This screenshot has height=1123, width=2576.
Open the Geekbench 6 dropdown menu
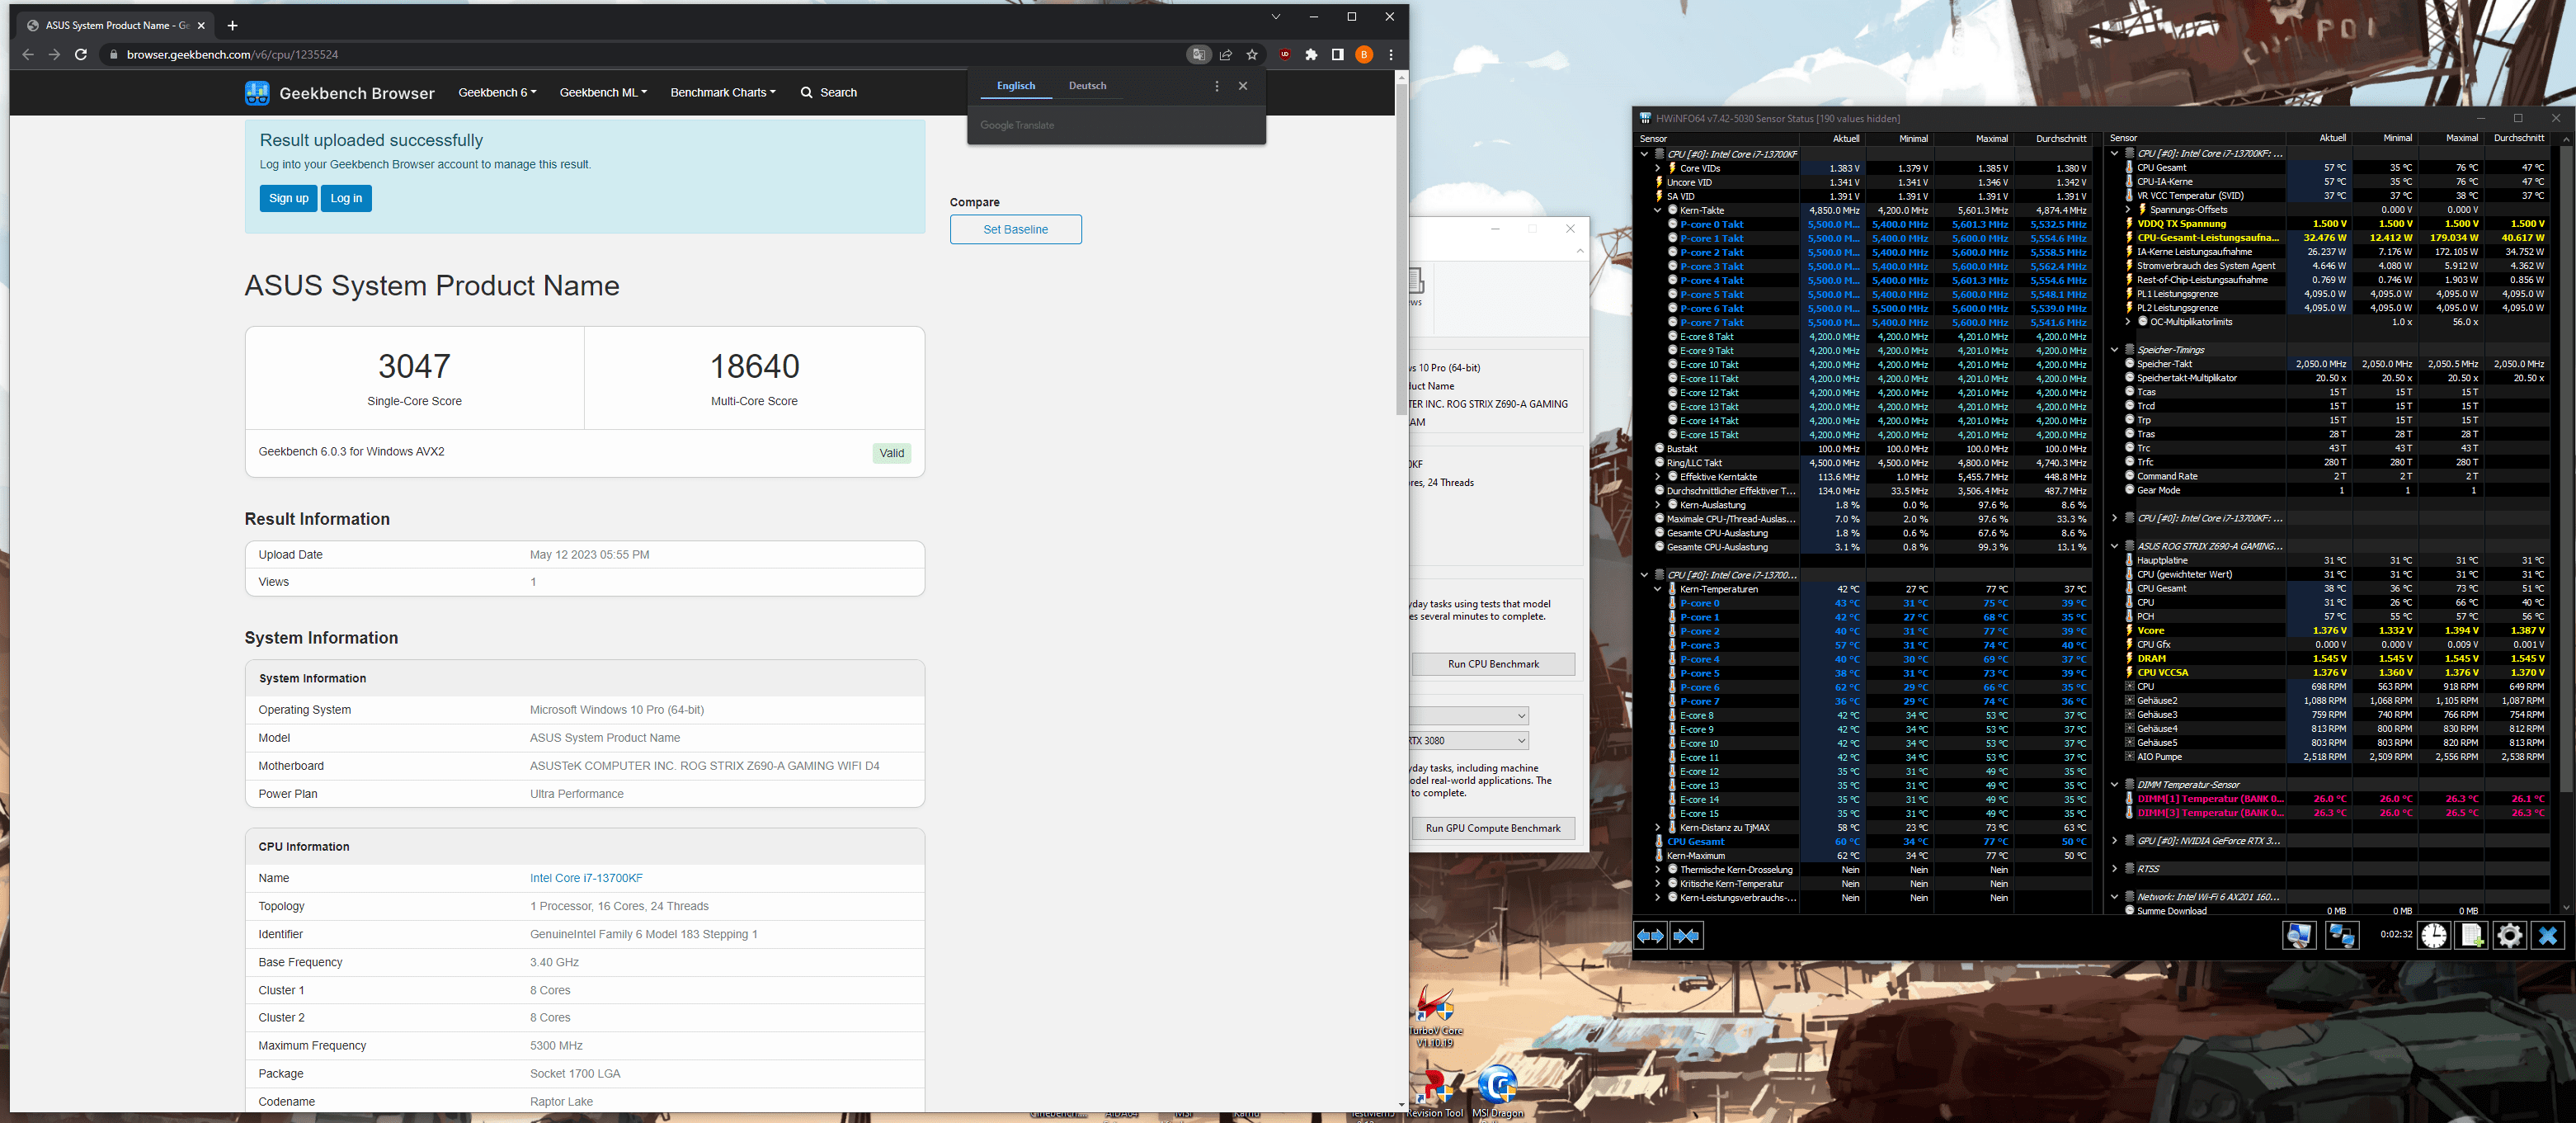coord(497,93)
